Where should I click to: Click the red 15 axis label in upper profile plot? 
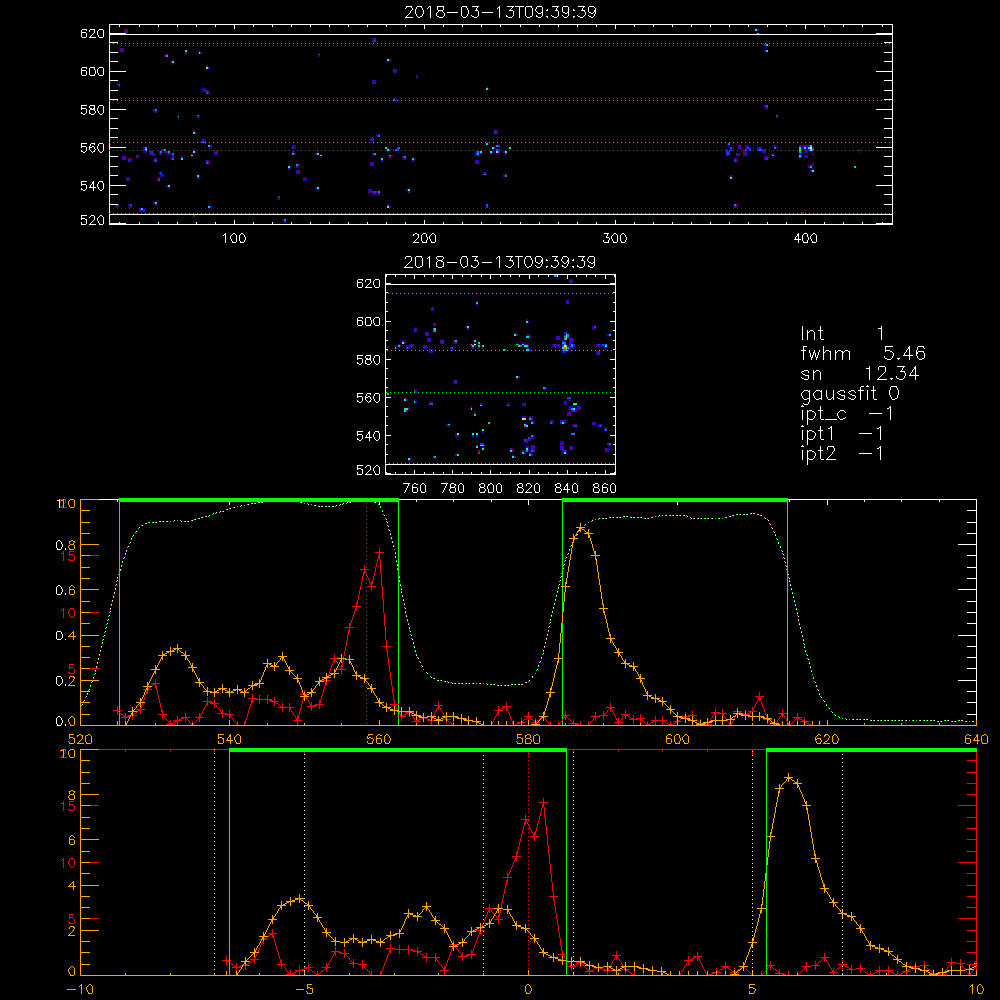point(68,556)
